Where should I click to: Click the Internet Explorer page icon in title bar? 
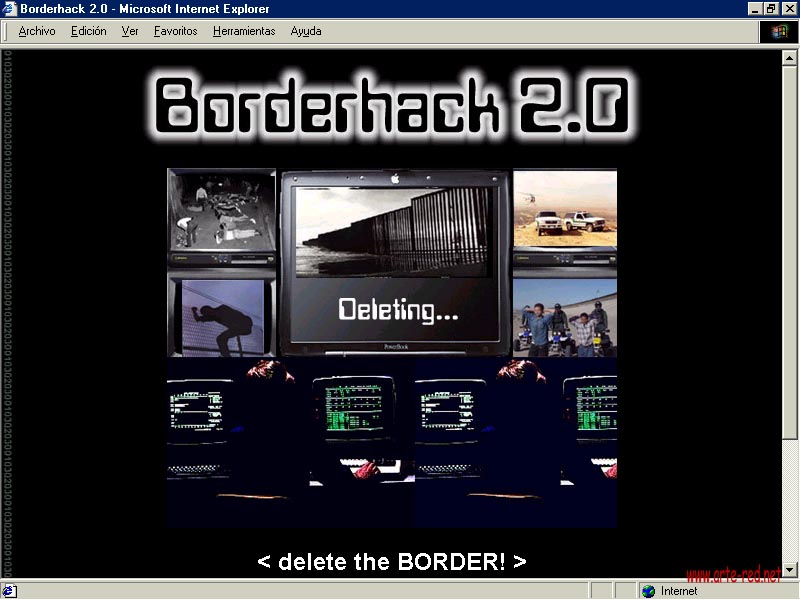[x=9, y=9]
